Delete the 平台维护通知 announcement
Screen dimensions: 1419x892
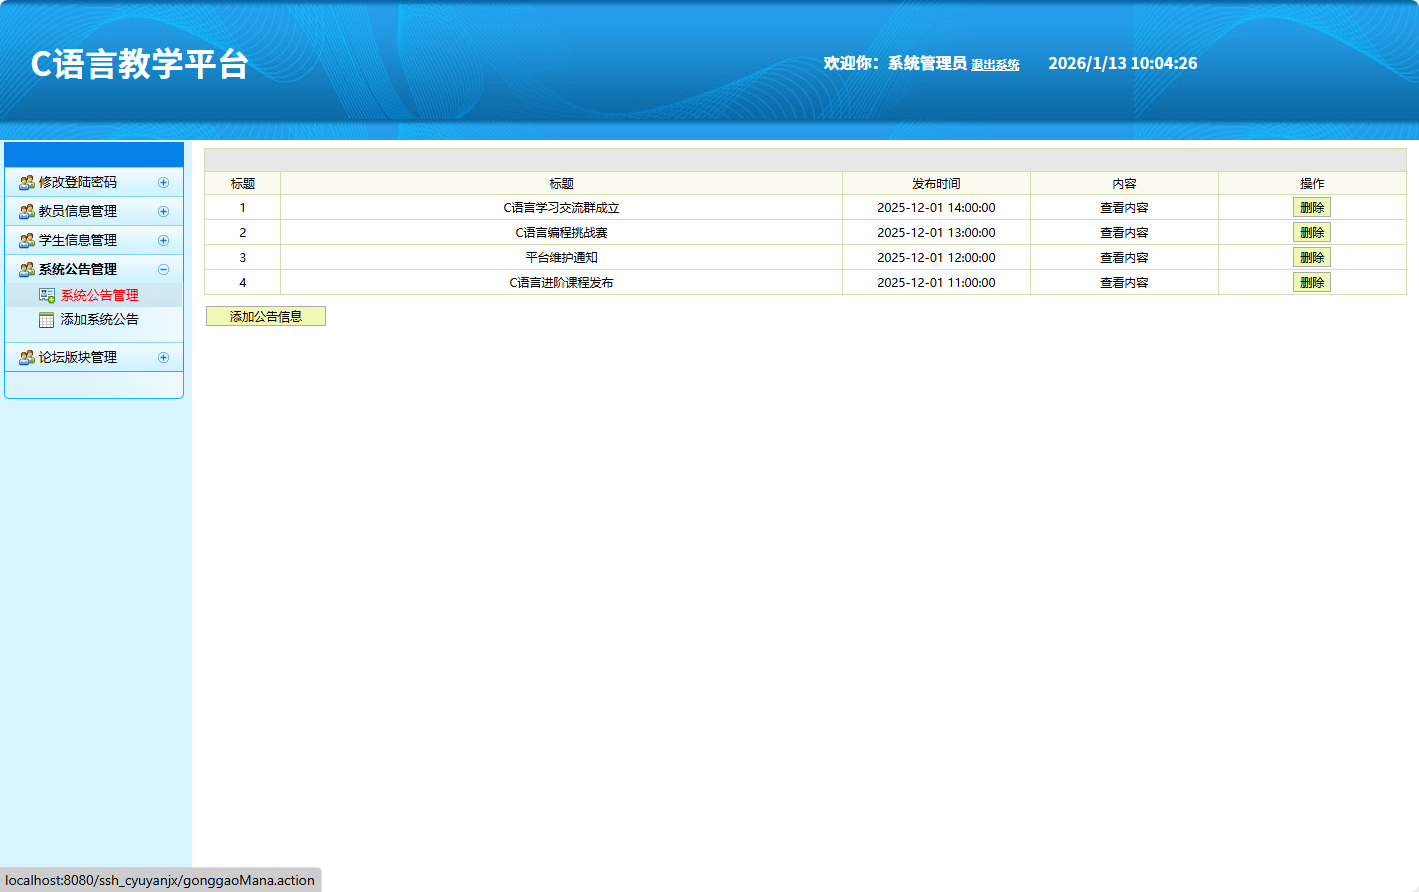point(1311,258)
